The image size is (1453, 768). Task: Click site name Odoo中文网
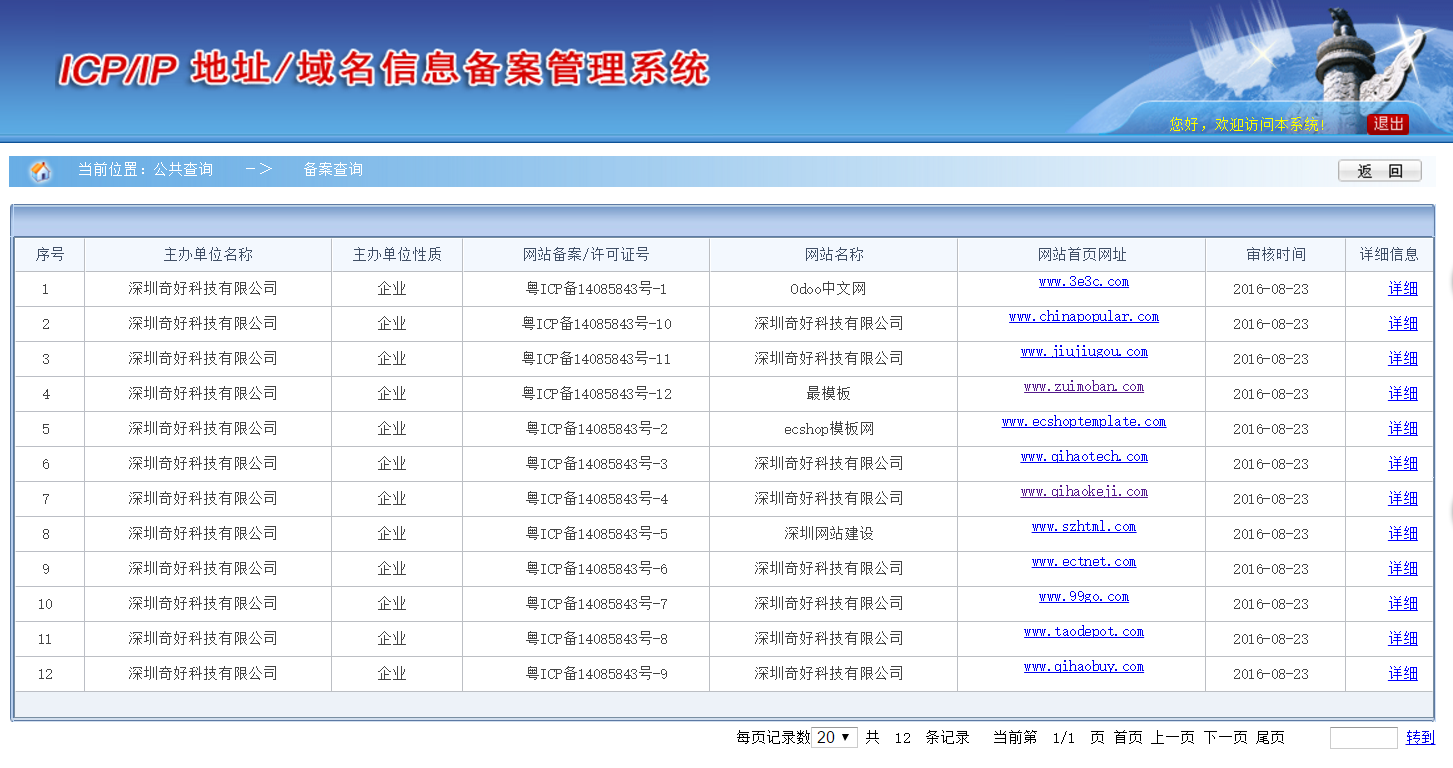(828, 289)
